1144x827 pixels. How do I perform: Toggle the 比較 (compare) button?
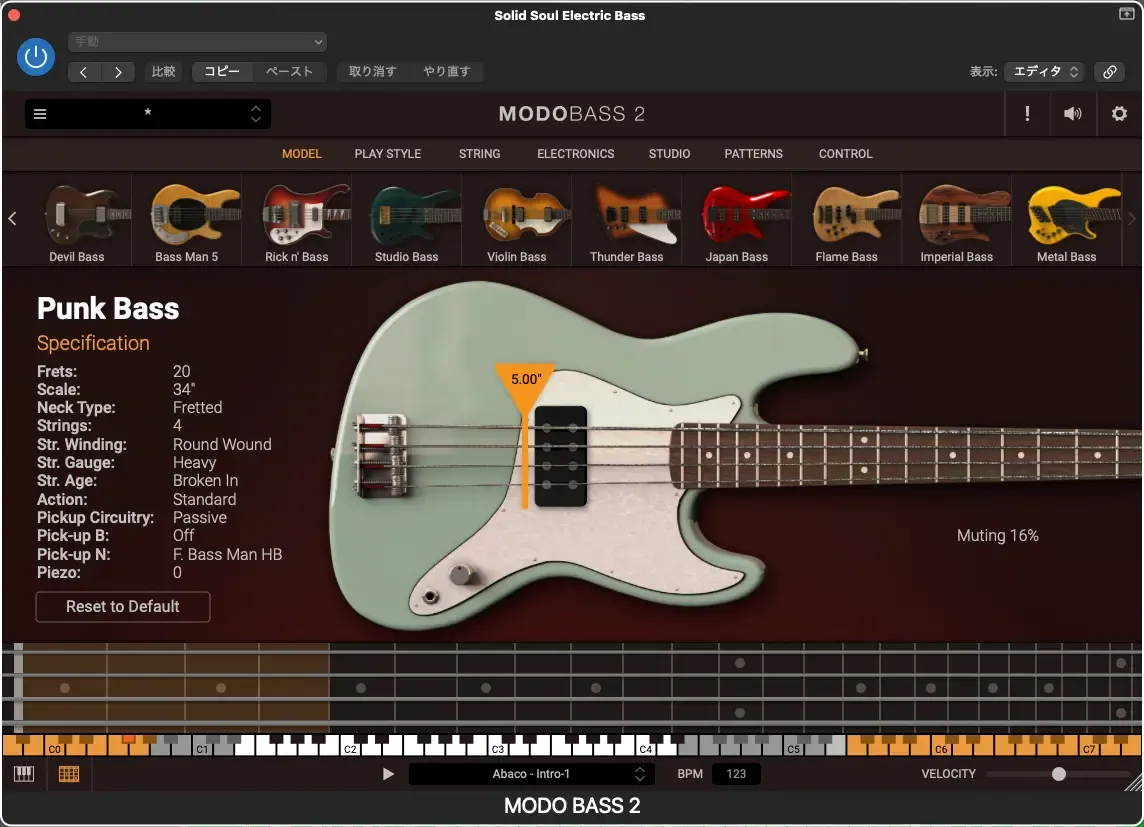coord(163,71)
